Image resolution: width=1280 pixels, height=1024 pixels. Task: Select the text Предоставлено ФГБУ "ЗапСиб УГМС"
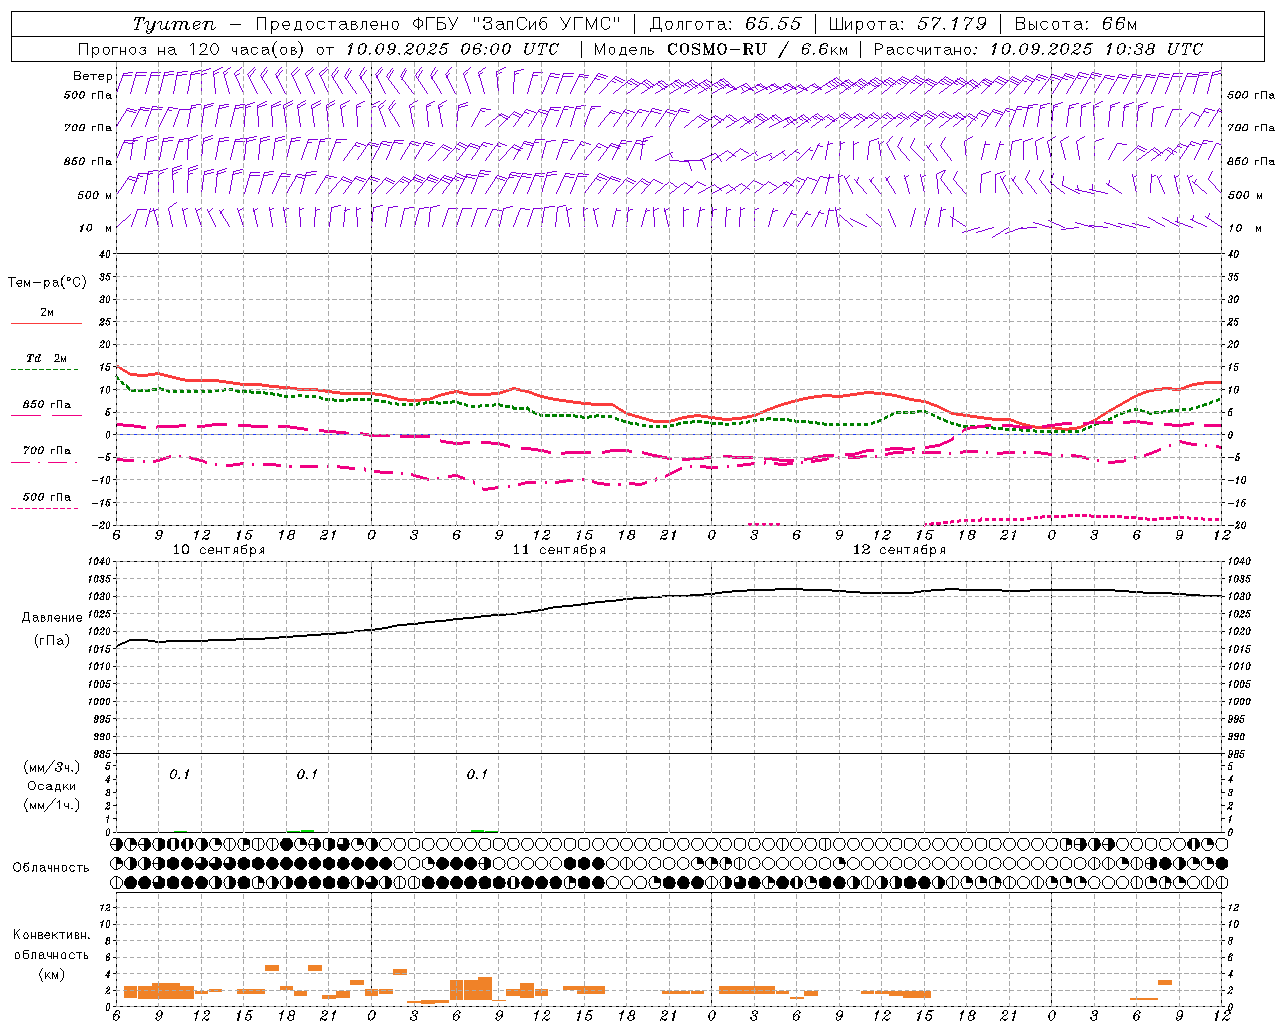coord(439,24)
